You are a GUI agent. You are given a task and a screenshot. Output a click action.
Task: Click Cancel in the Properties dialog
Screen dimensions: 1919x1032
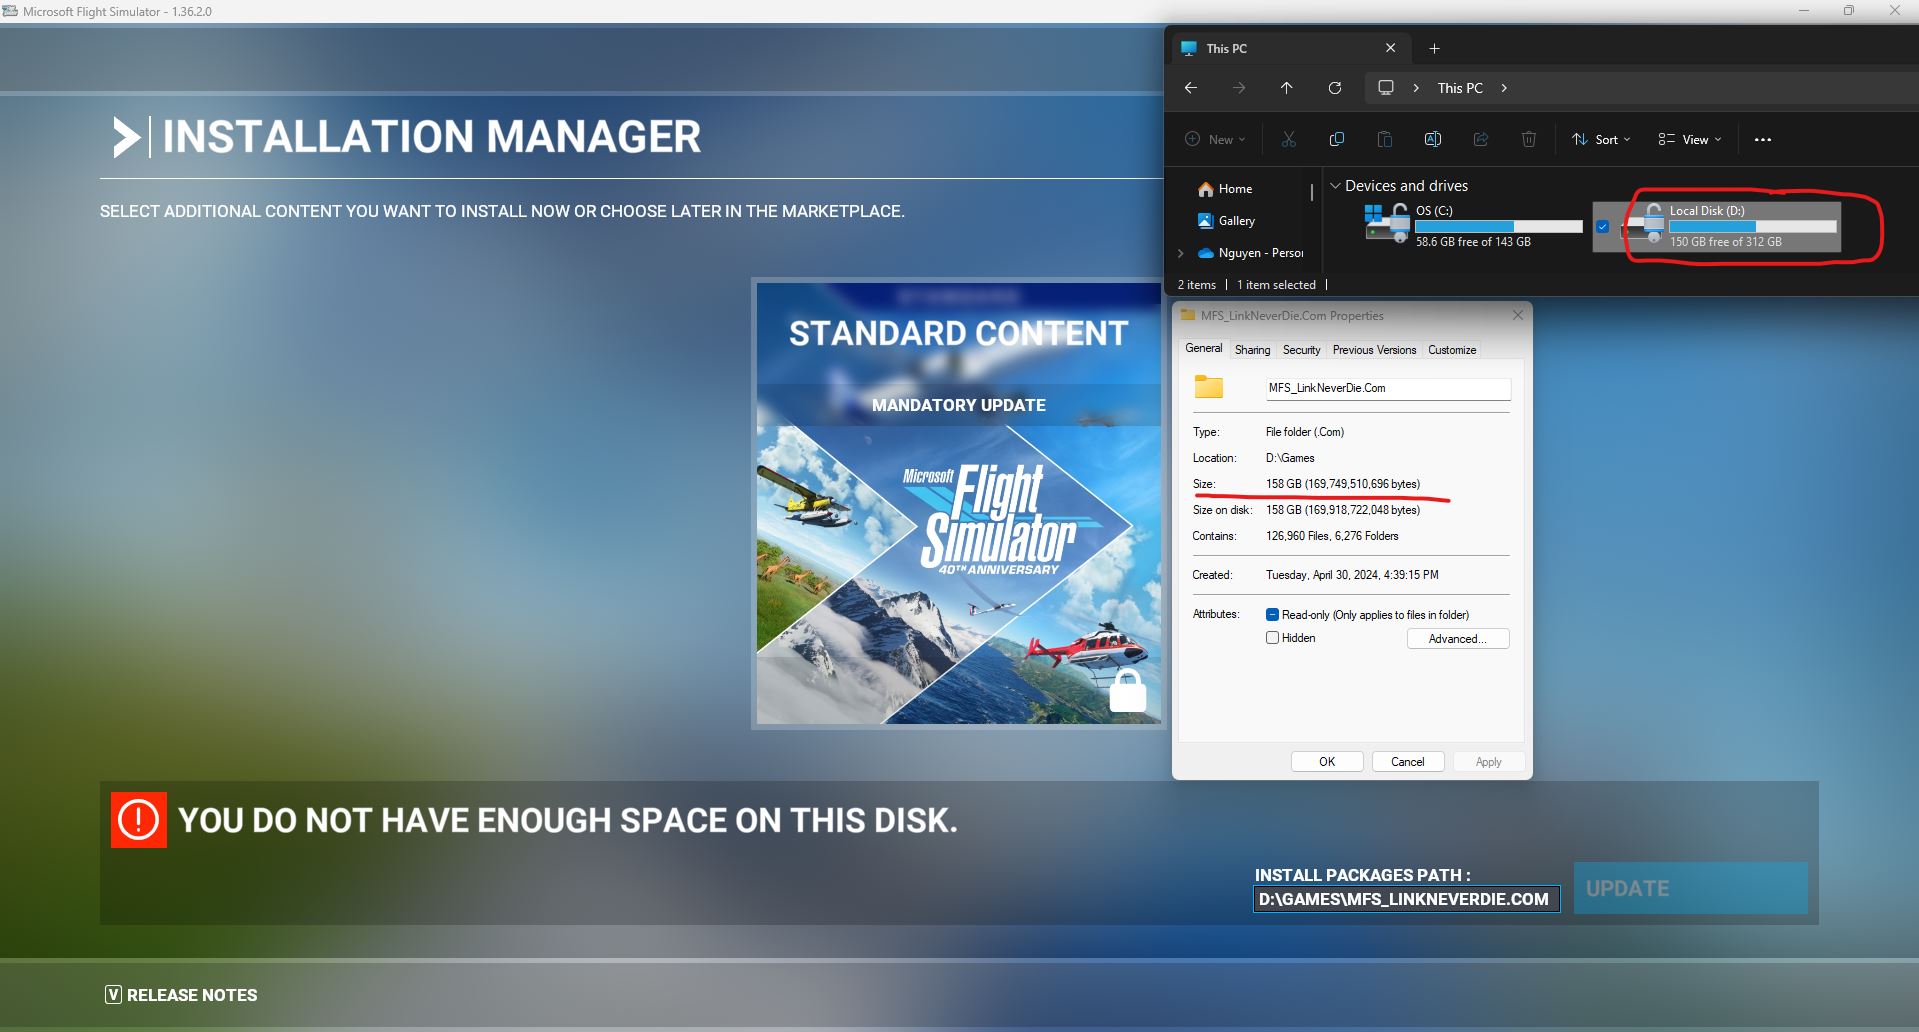tap(1407, 762)
